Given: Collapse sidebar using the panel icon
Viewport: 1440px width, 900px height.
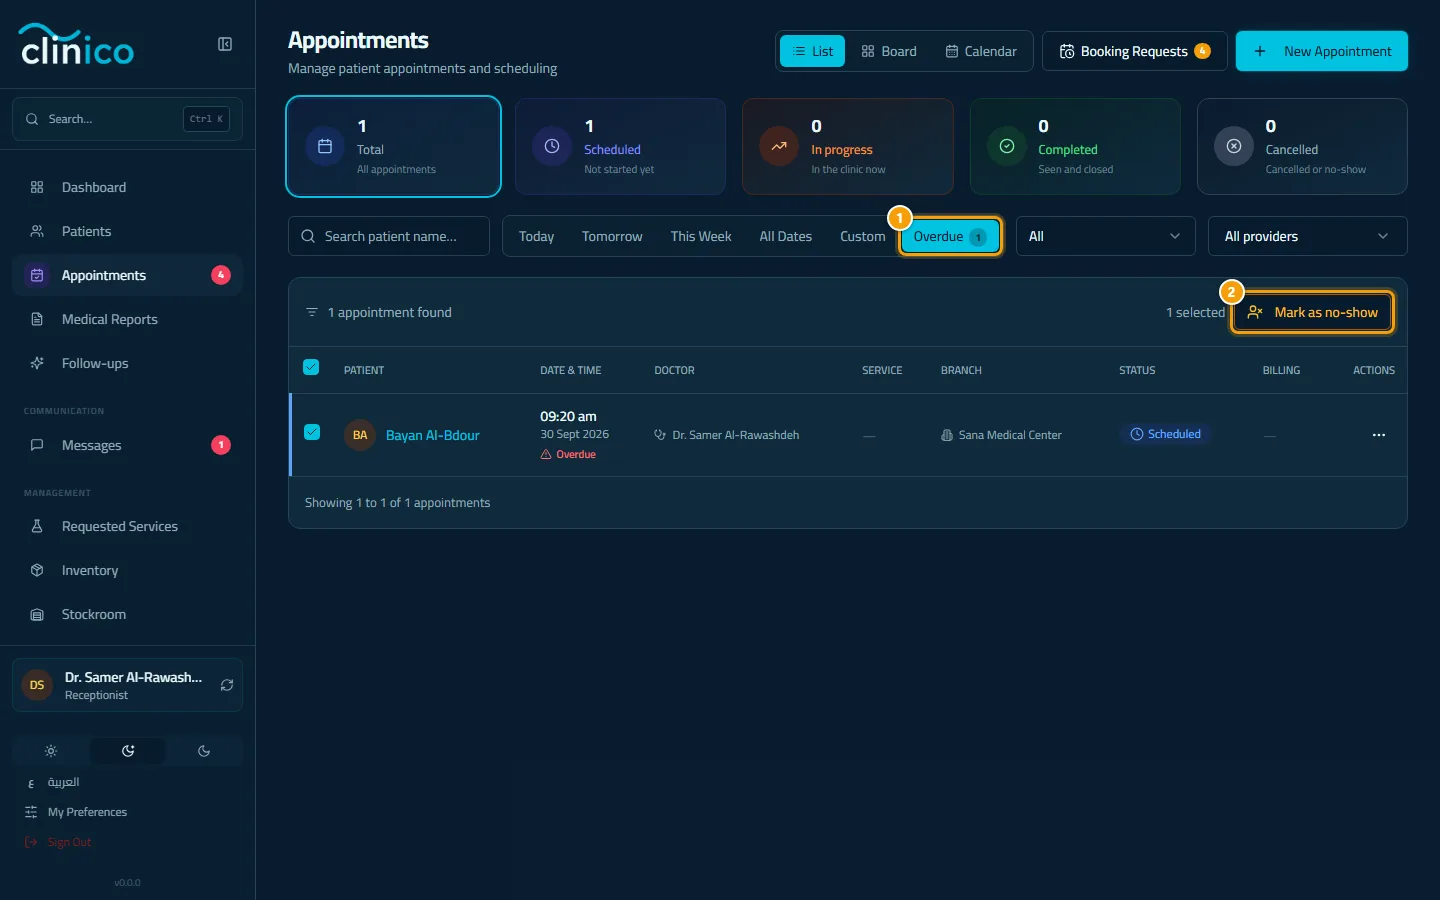Looking at the screenshot, I should point(225,44).
